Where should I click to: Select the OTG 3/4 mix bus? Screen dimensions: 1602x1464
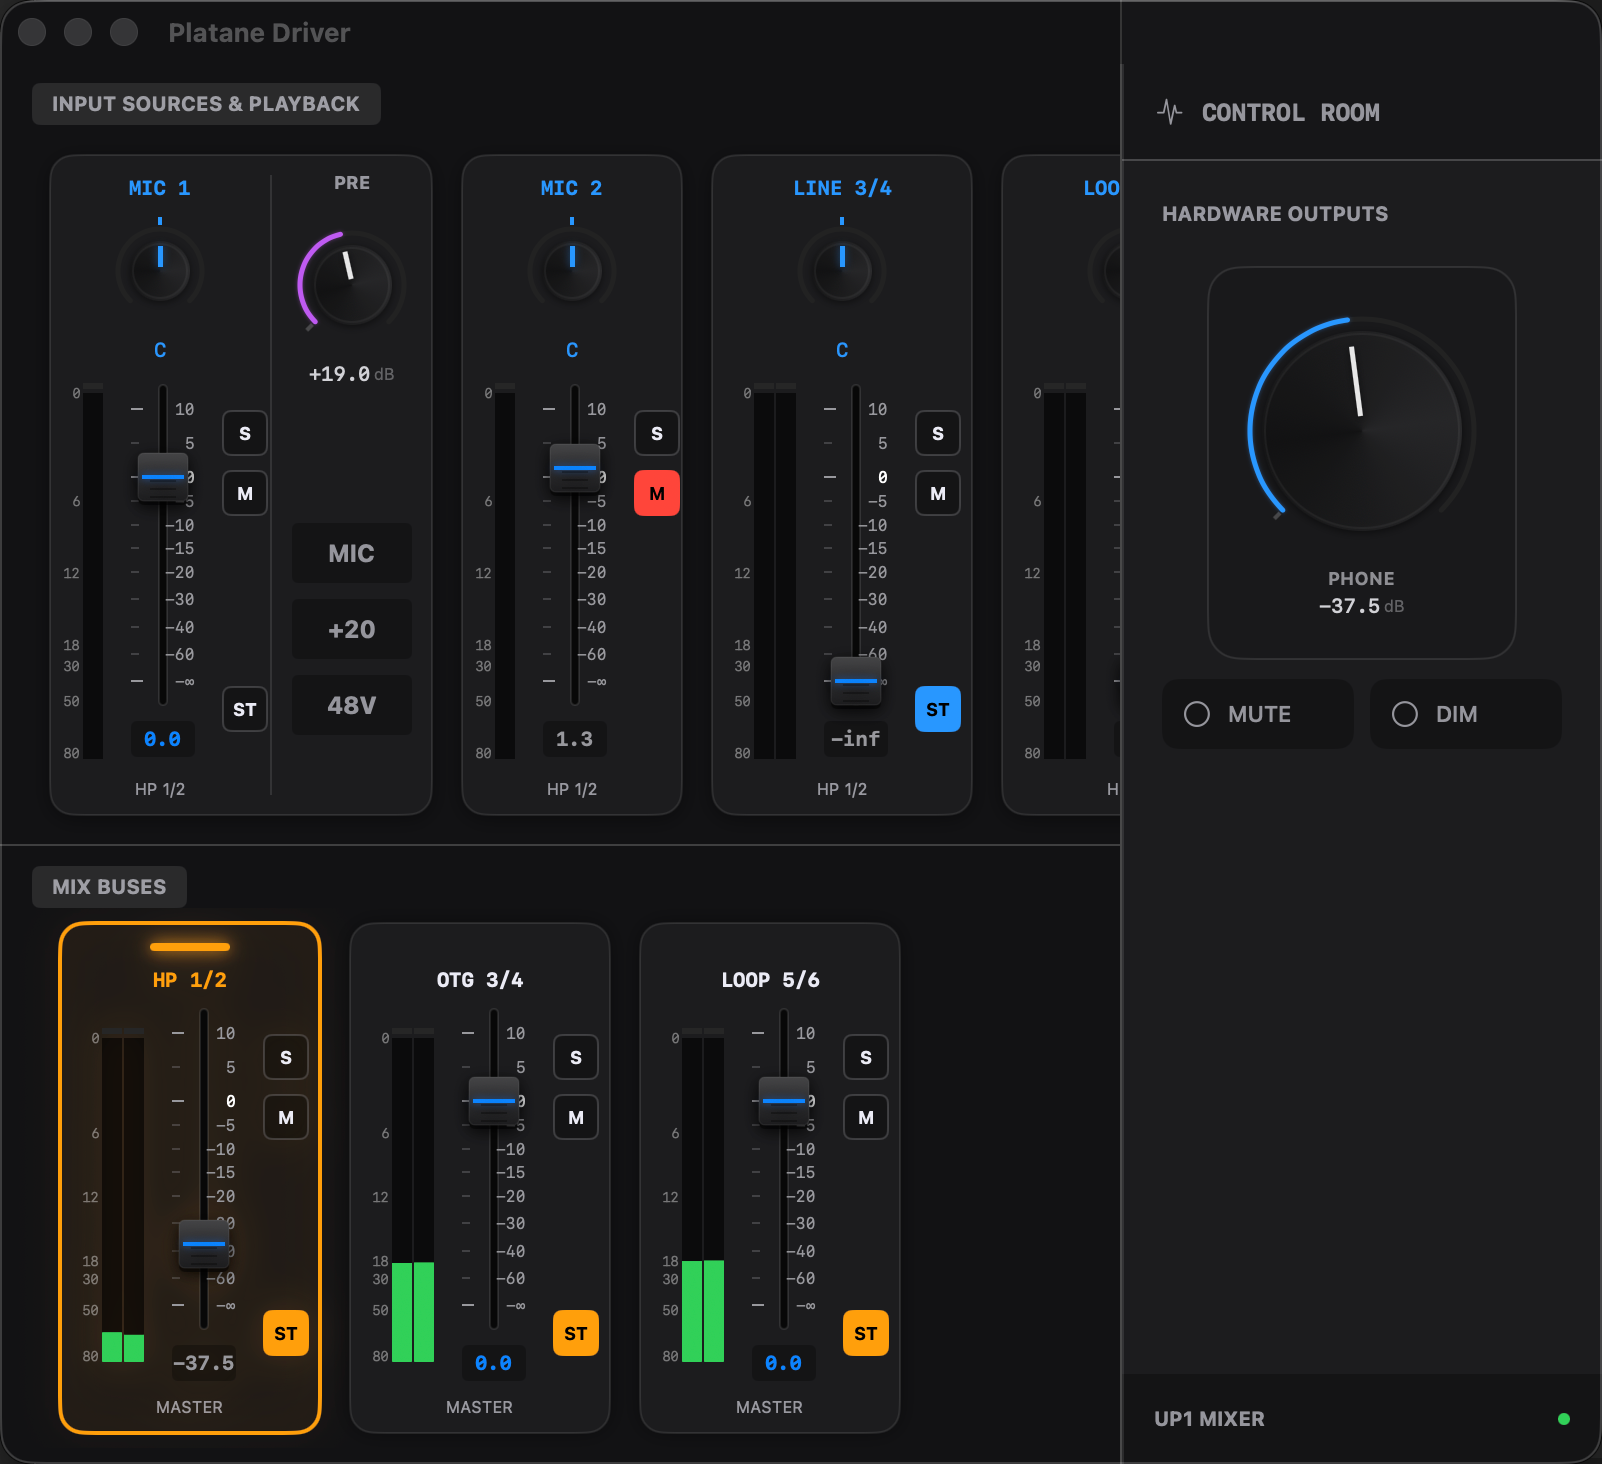479,980
